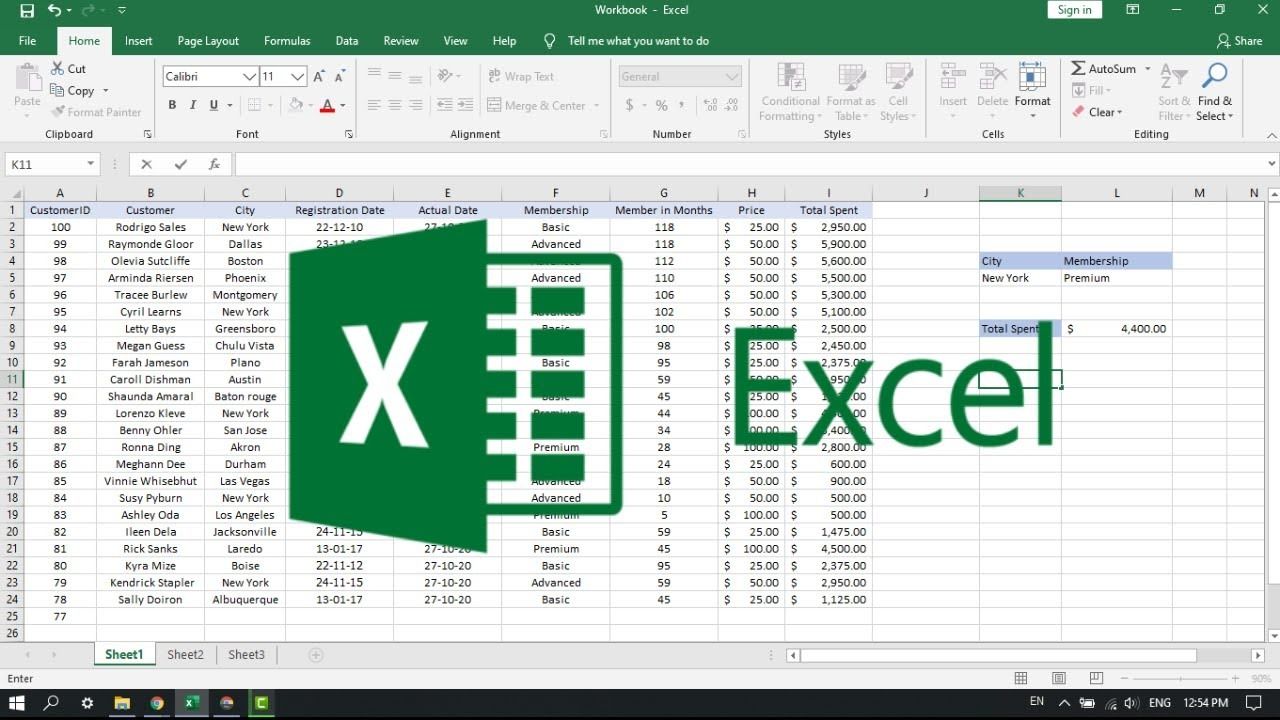1280x720 pixels.
Task: Toggle bold formatting
Action: pyautogui.click(x=172, y=105)
